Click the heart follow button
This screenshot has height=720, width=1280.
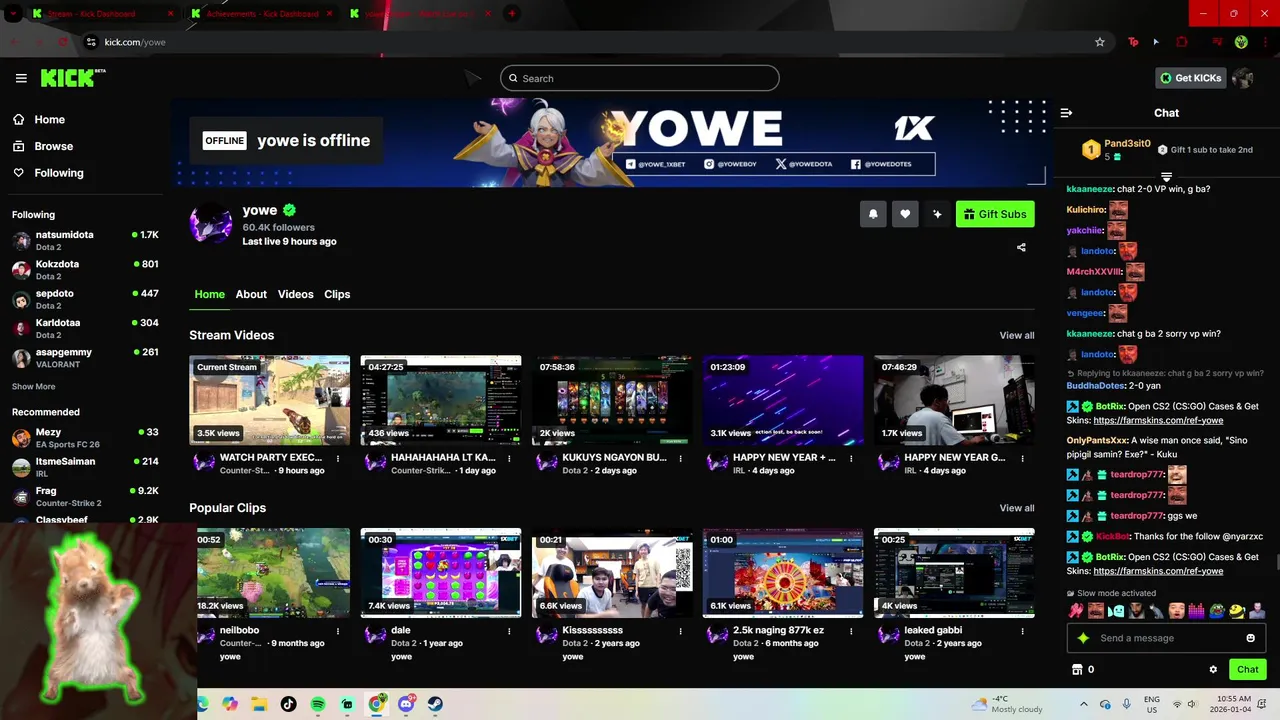click(x=905, y=214)
